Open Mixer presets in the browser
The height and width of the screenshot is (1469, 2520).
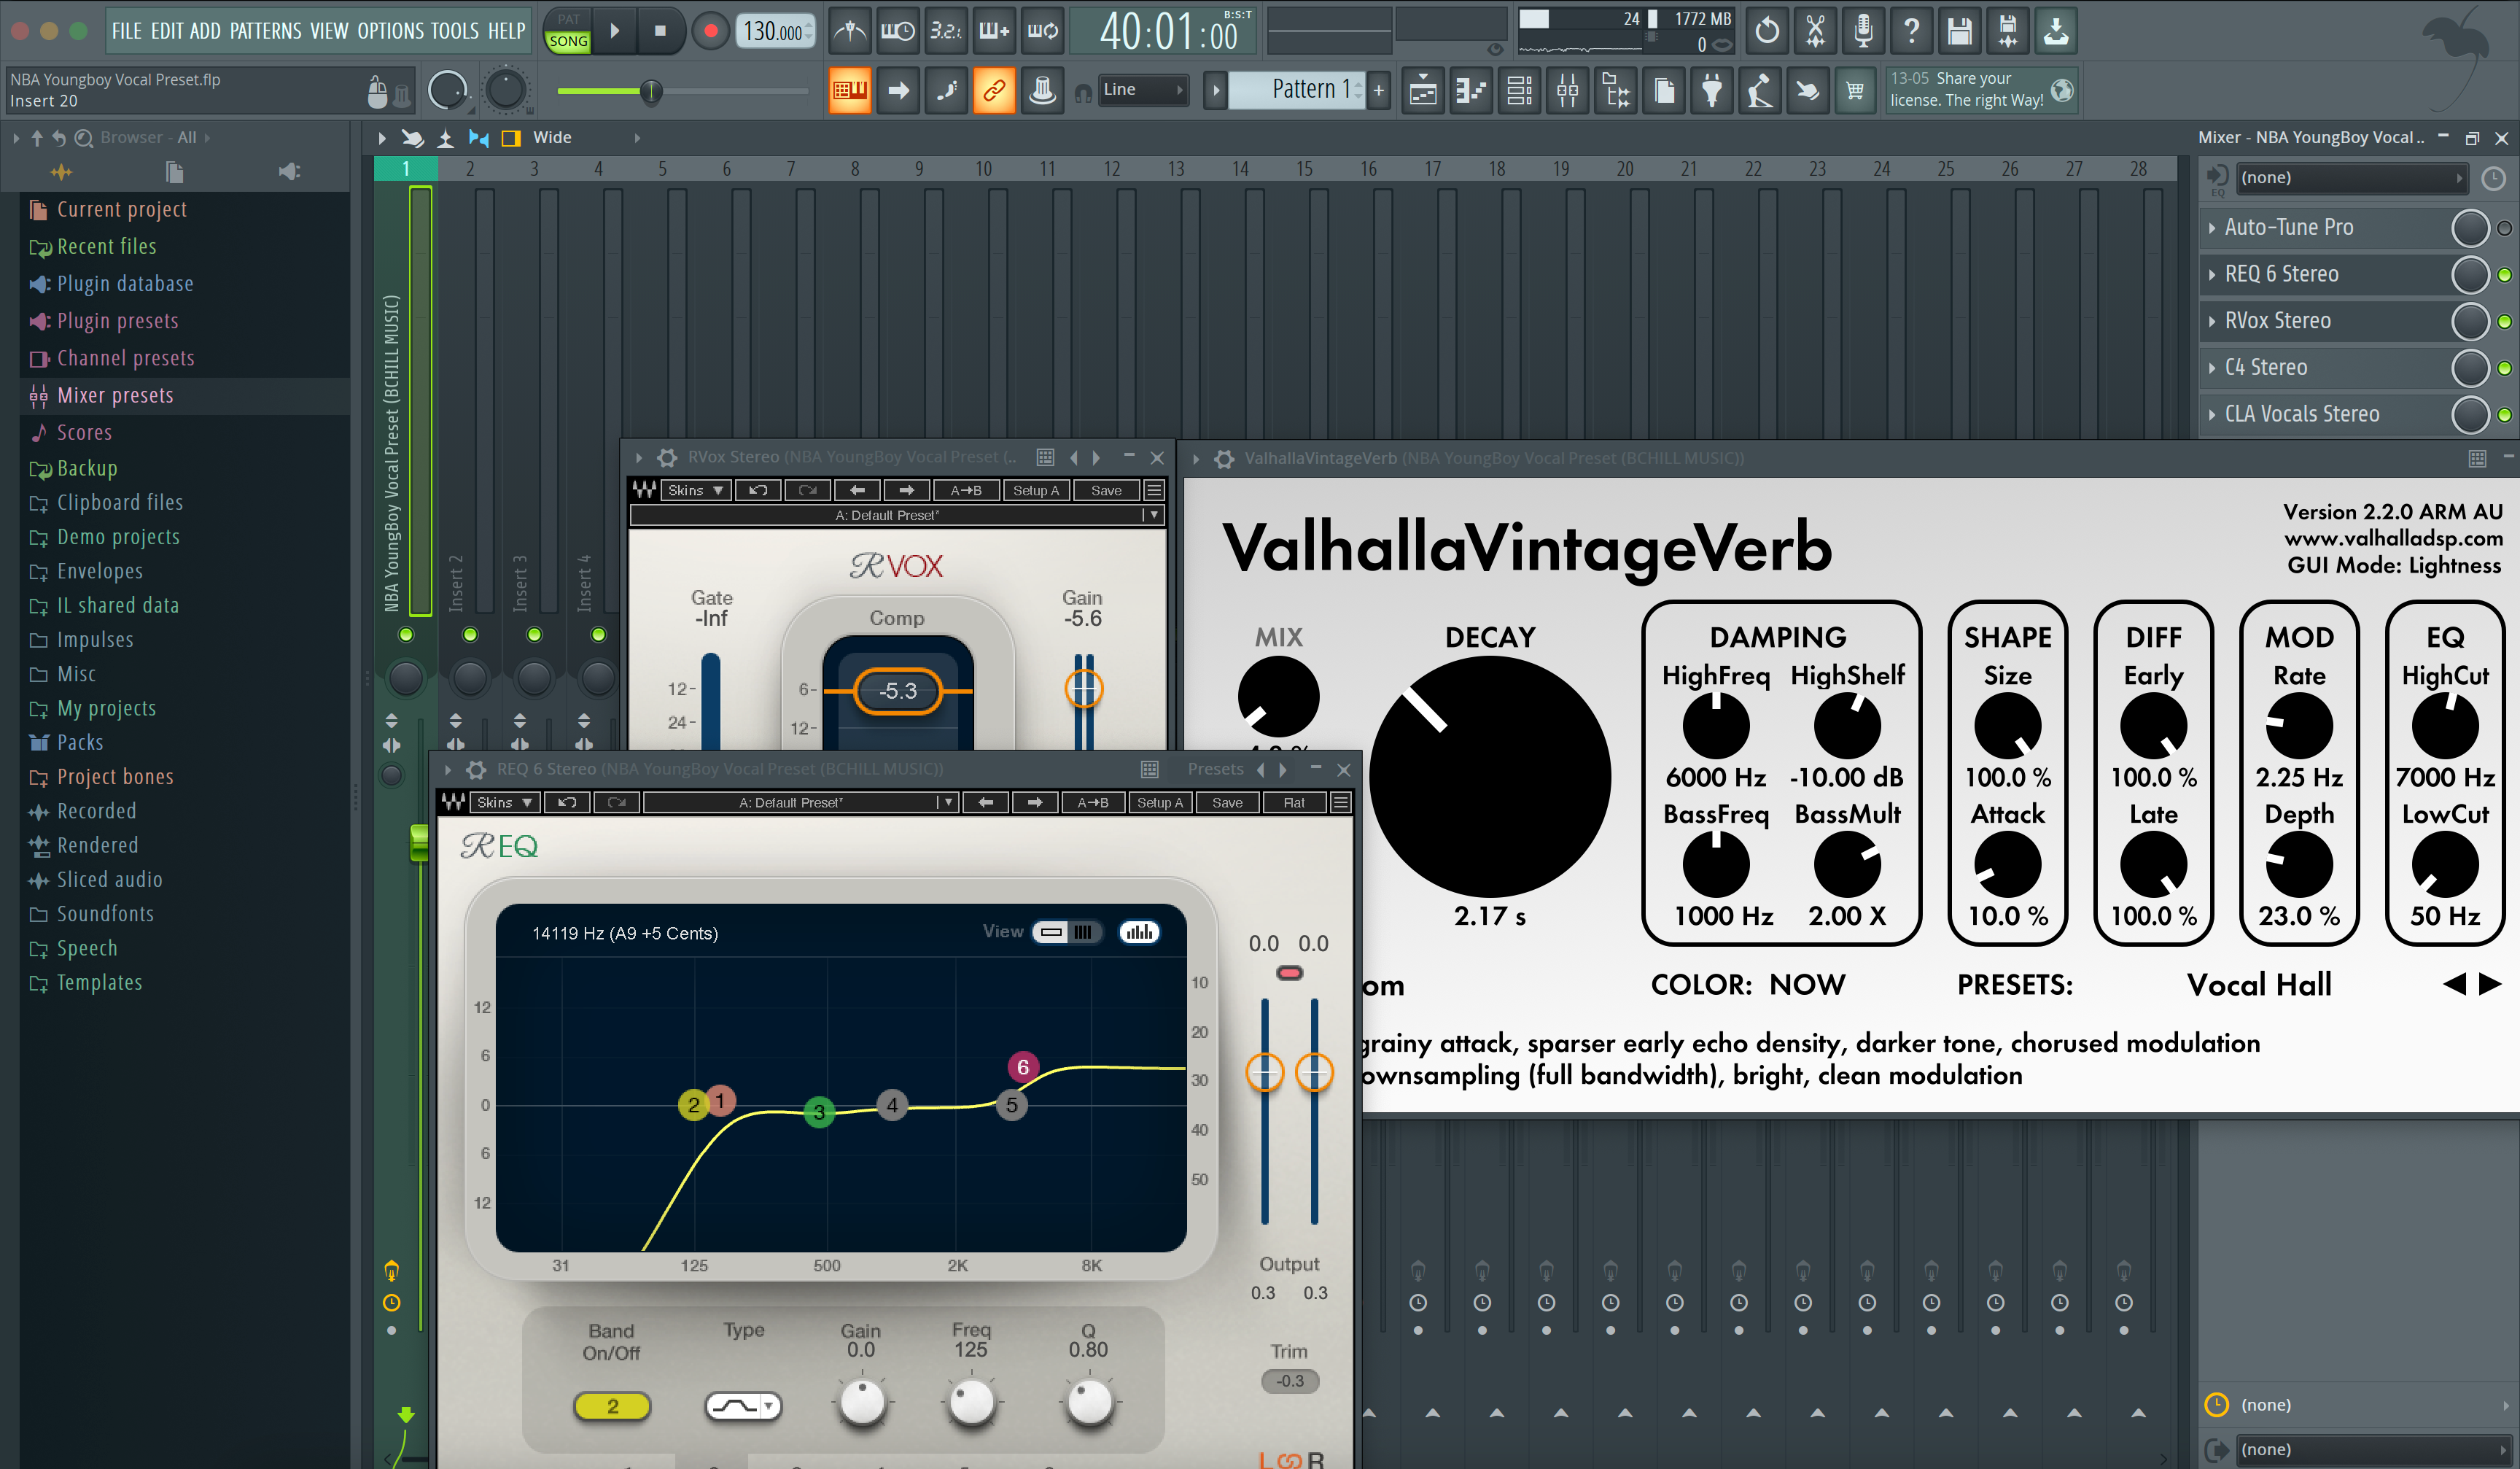click(x=115, y=395)
